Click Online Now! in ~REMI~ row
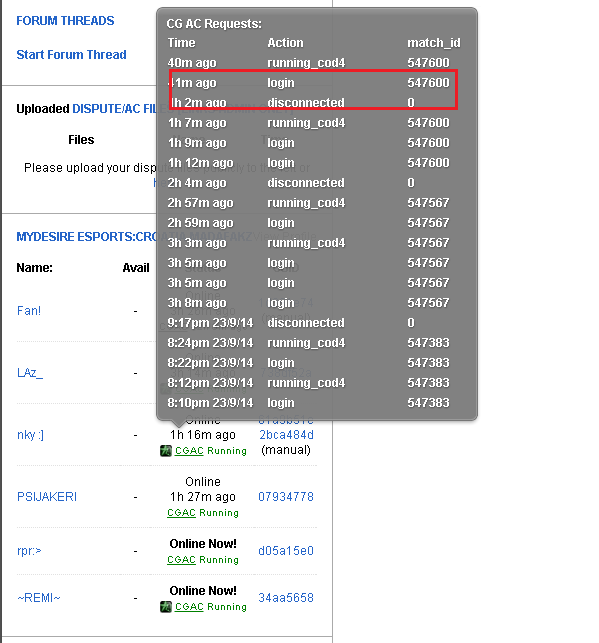This screenshot has width=599, height=643. (x=203, y=591)
